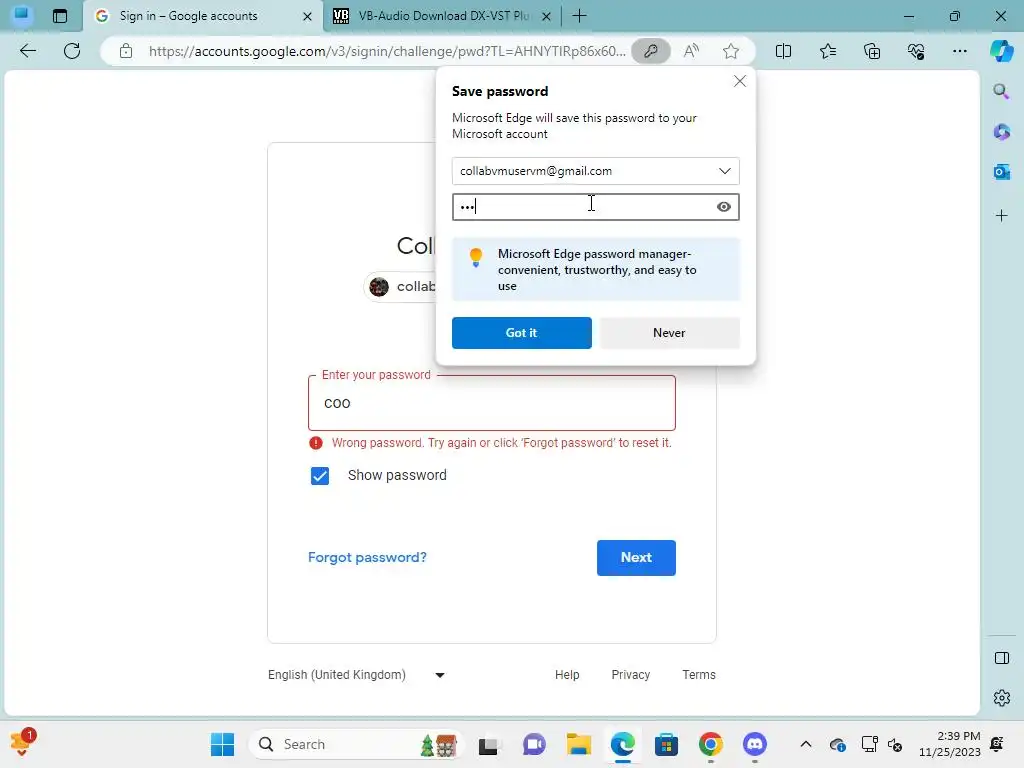Open Microsoft Store from taskbar
The width and height of the screenshot is (1024, 768).
point(666,744)
